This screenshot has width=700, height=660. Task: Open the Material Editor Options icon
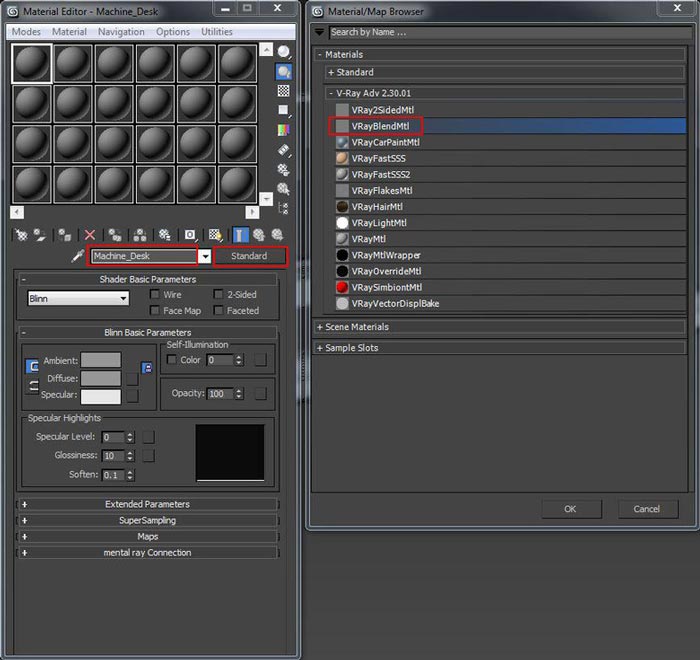pyautogui.click(x=283, y=169)
